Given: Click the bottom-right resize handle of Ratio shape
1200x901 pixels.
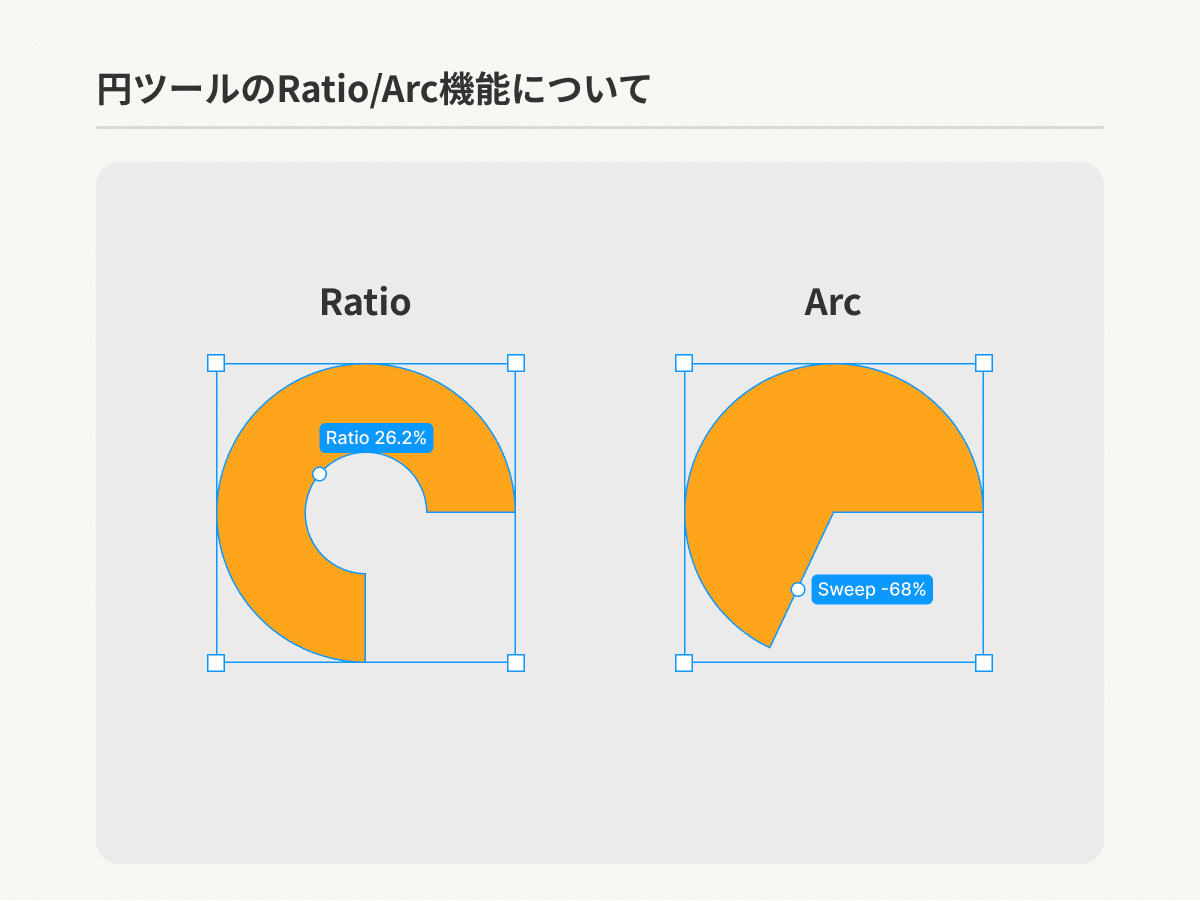Looking at the screenshot, I should 516,662.
